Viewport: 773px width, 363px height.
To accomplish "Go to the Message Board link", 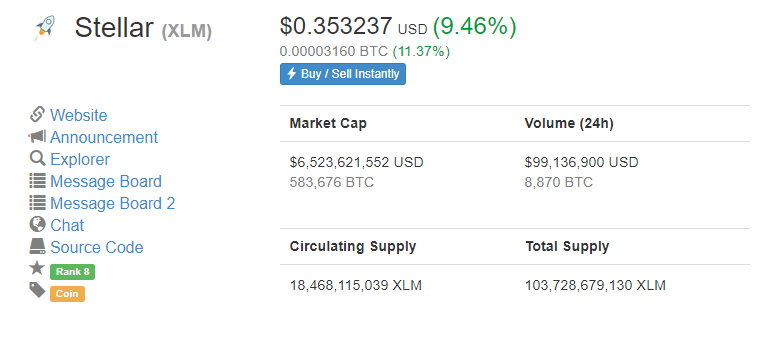I will (x=106, y=181).
